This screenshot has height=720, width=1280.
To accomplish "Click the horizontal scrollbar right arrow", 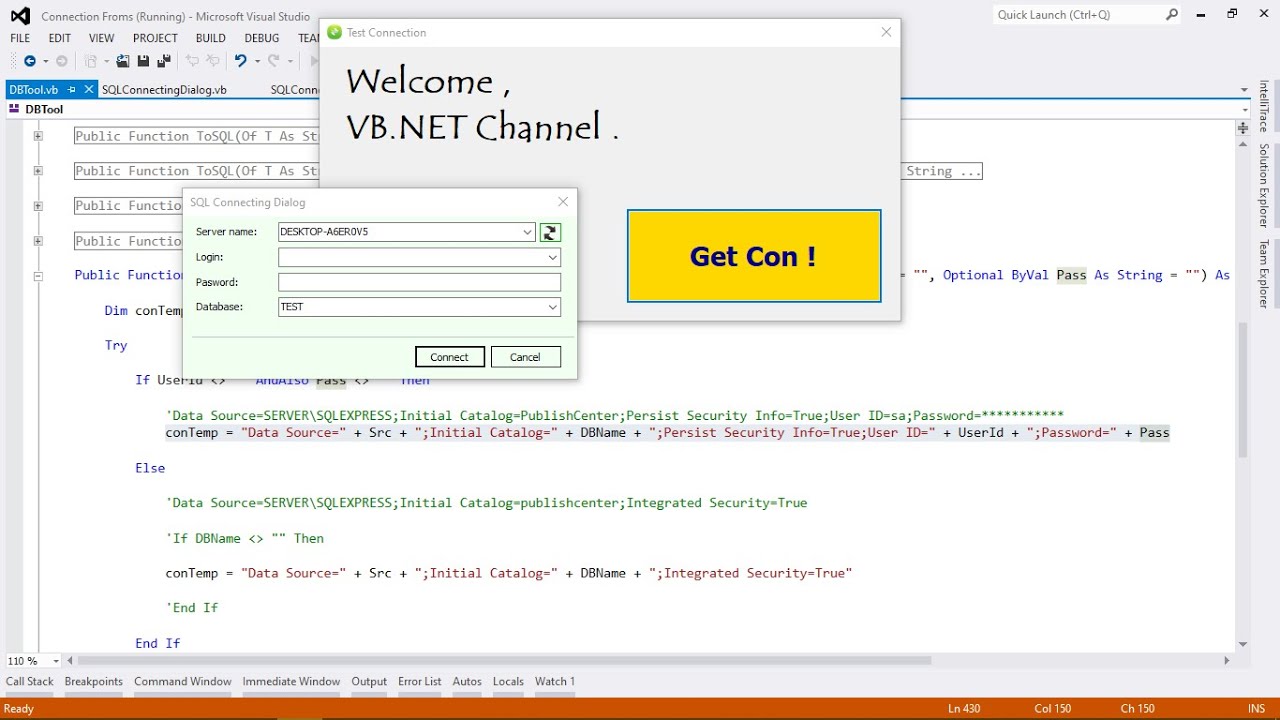I will [1227, 661].
